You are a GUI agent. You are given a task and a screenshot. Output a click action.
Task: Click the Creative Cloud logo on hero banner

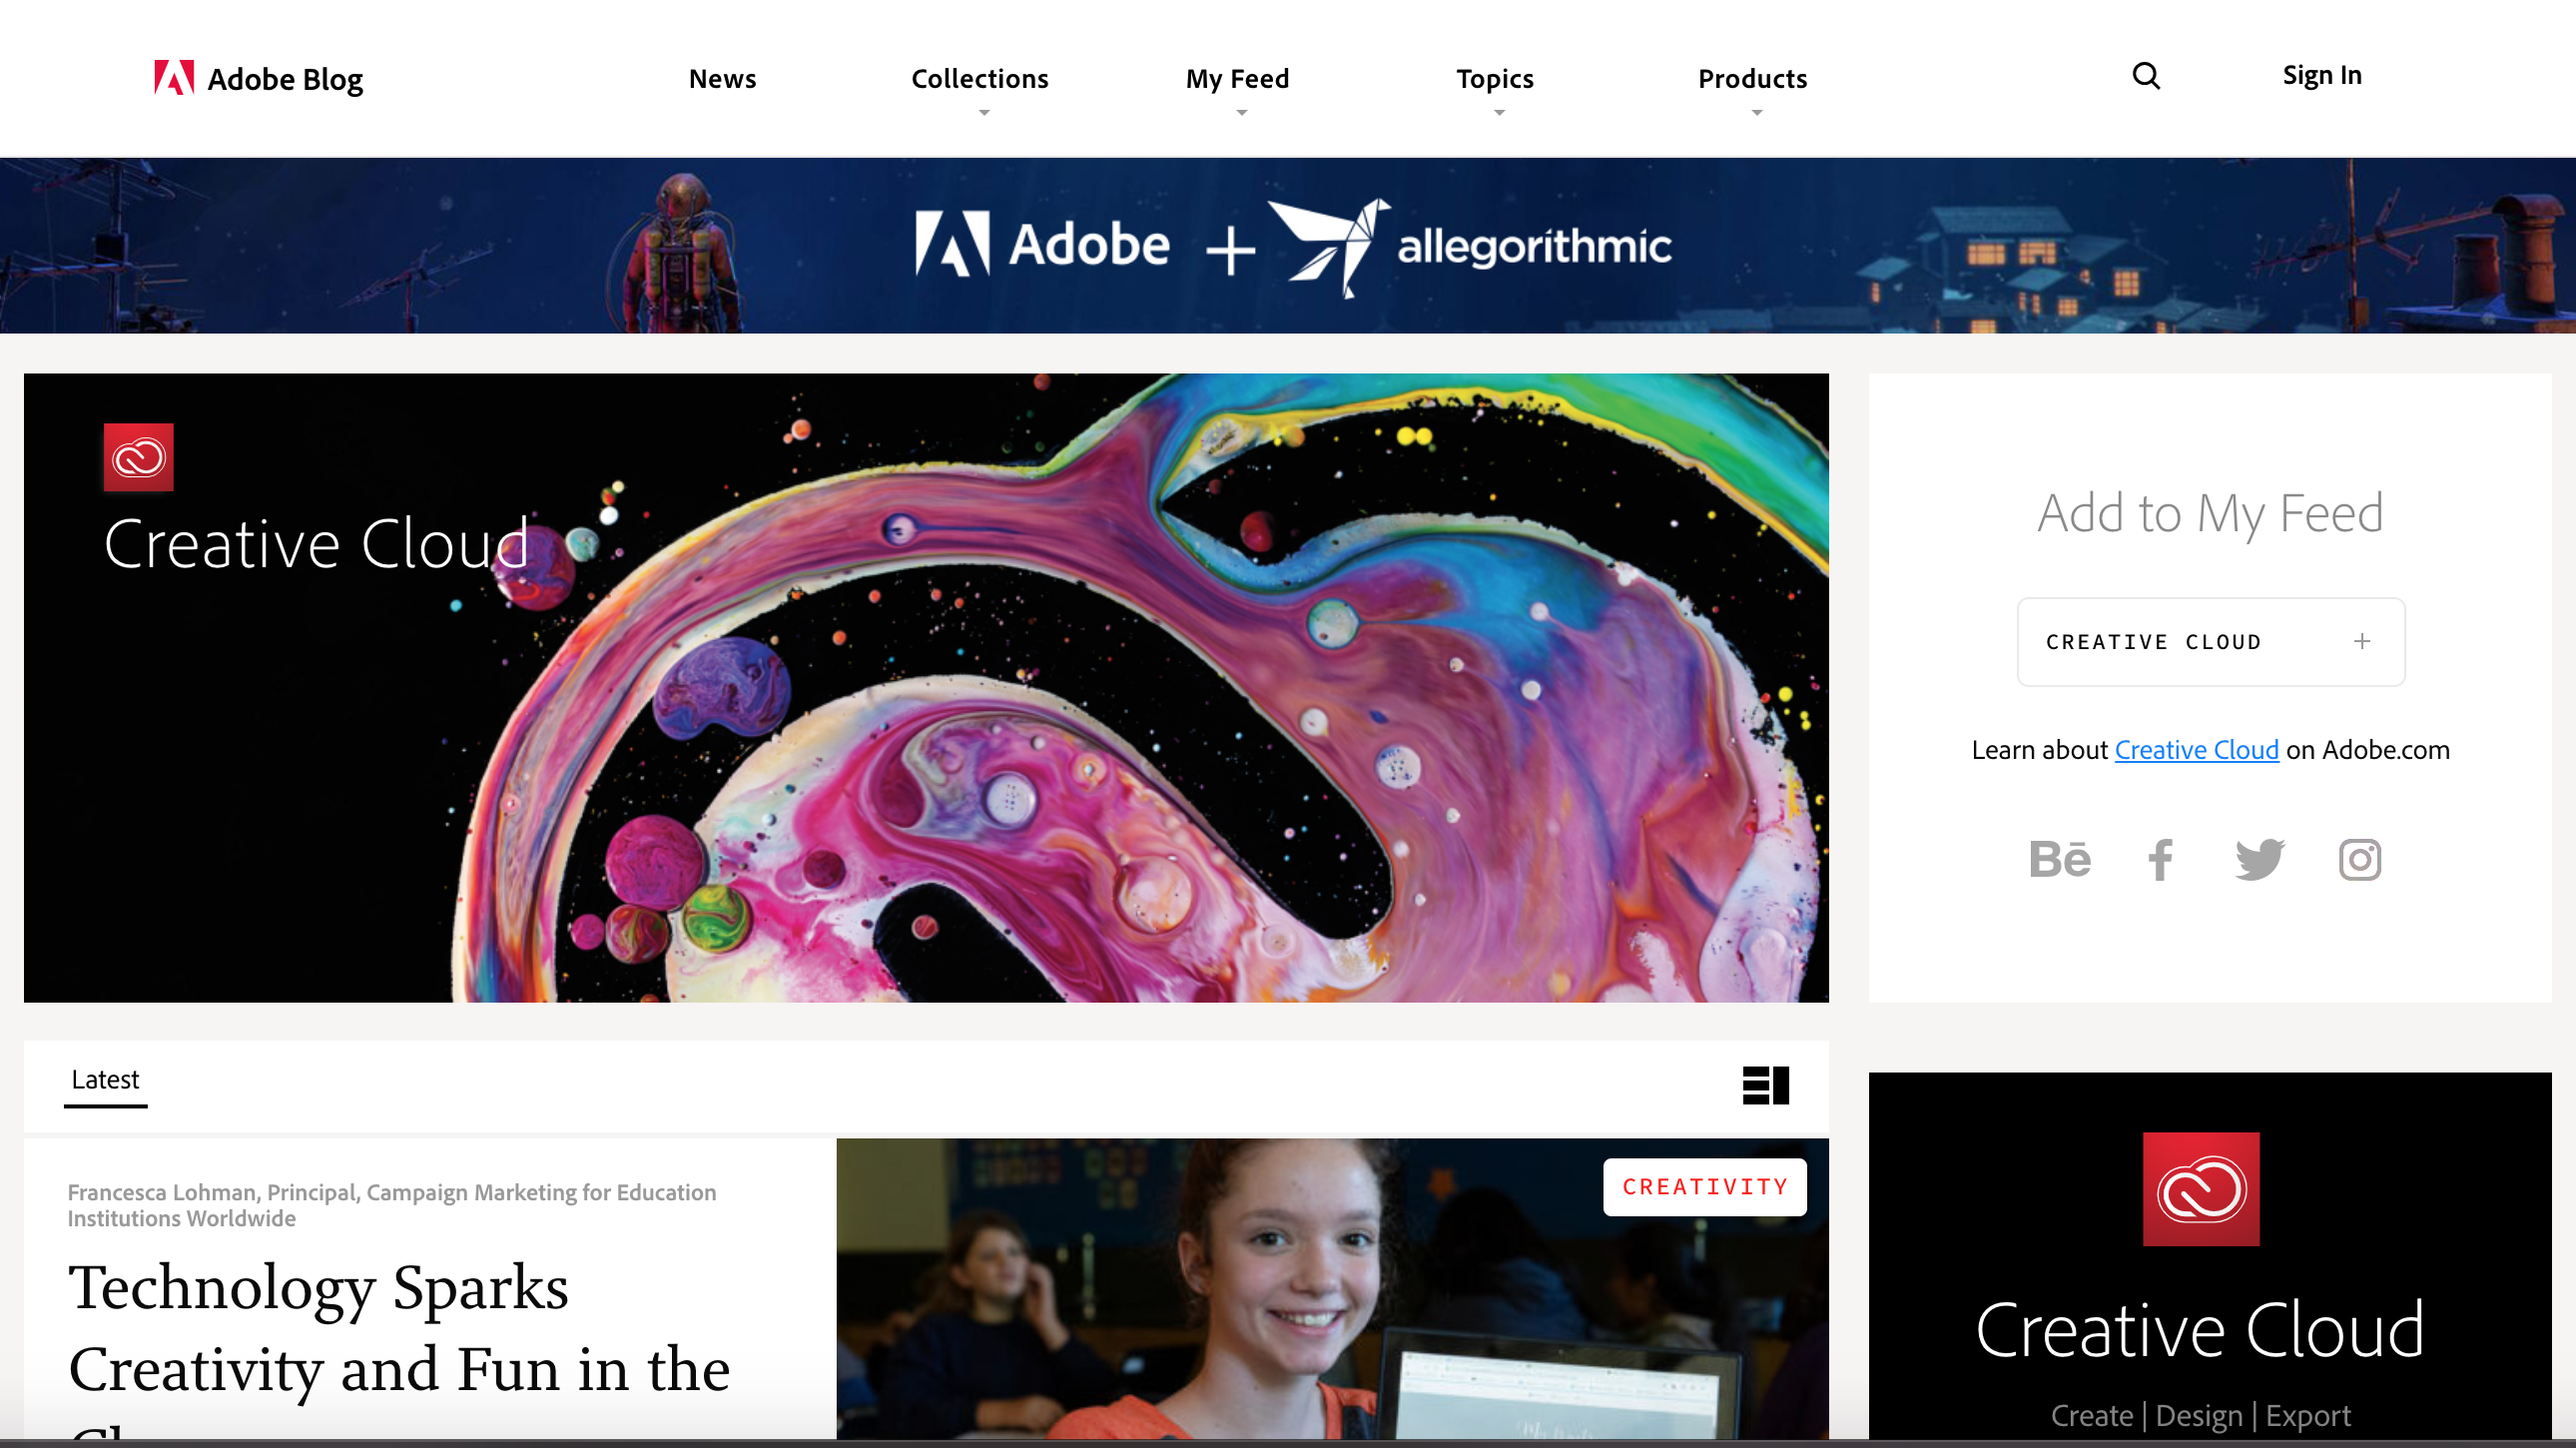pyautogui.click(x=139, y=458)
